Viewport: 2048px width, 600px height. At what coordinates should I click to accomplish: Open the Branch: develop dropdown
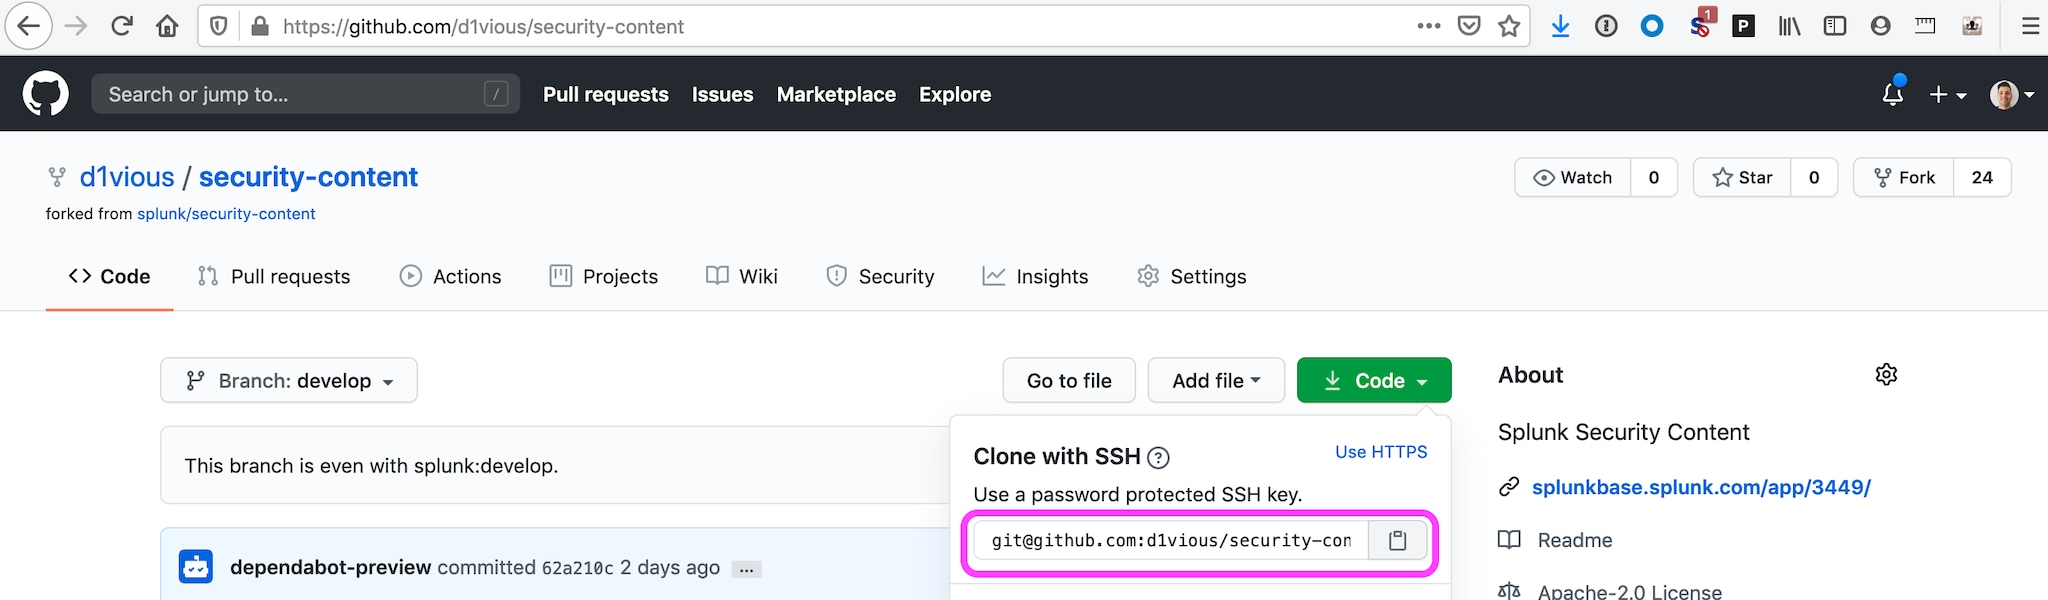(x=289, y=380)
